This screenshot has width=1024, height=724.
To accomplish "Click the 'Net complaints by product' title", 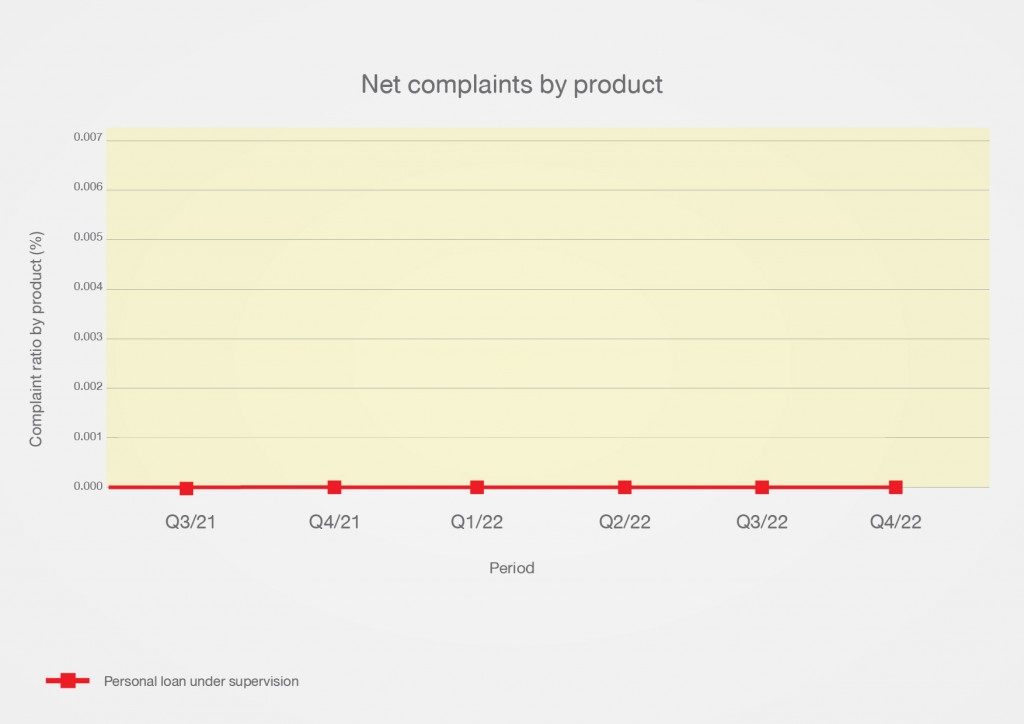I will 511,85.
